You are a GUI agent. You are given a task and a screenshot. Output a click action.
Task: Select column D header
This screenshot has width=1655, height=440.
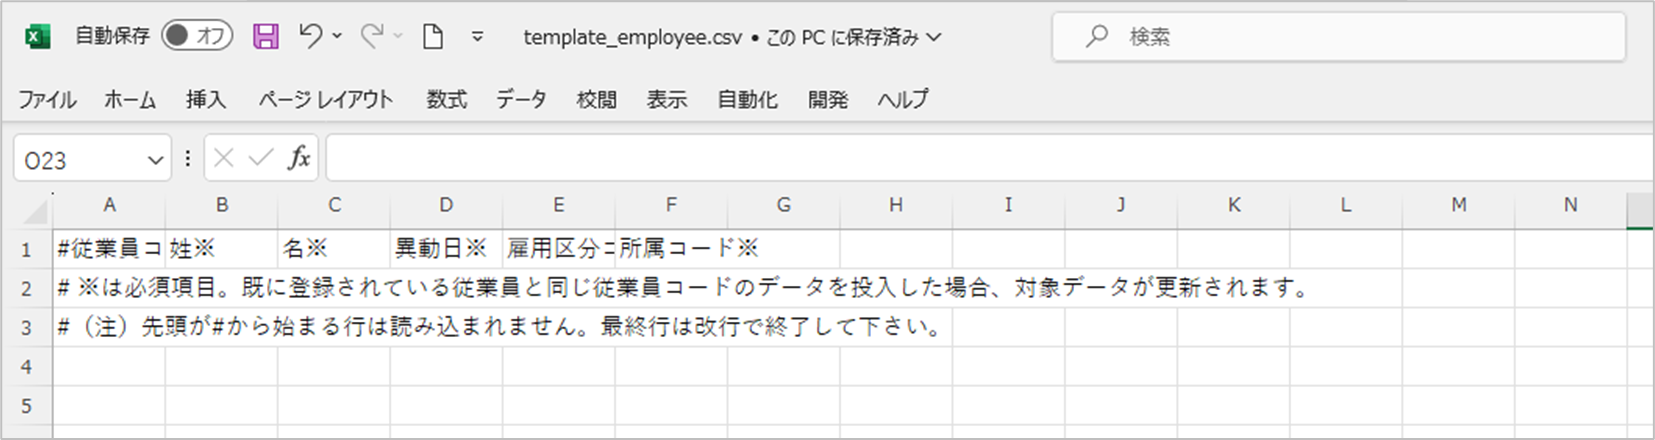(x=446, y=205)
